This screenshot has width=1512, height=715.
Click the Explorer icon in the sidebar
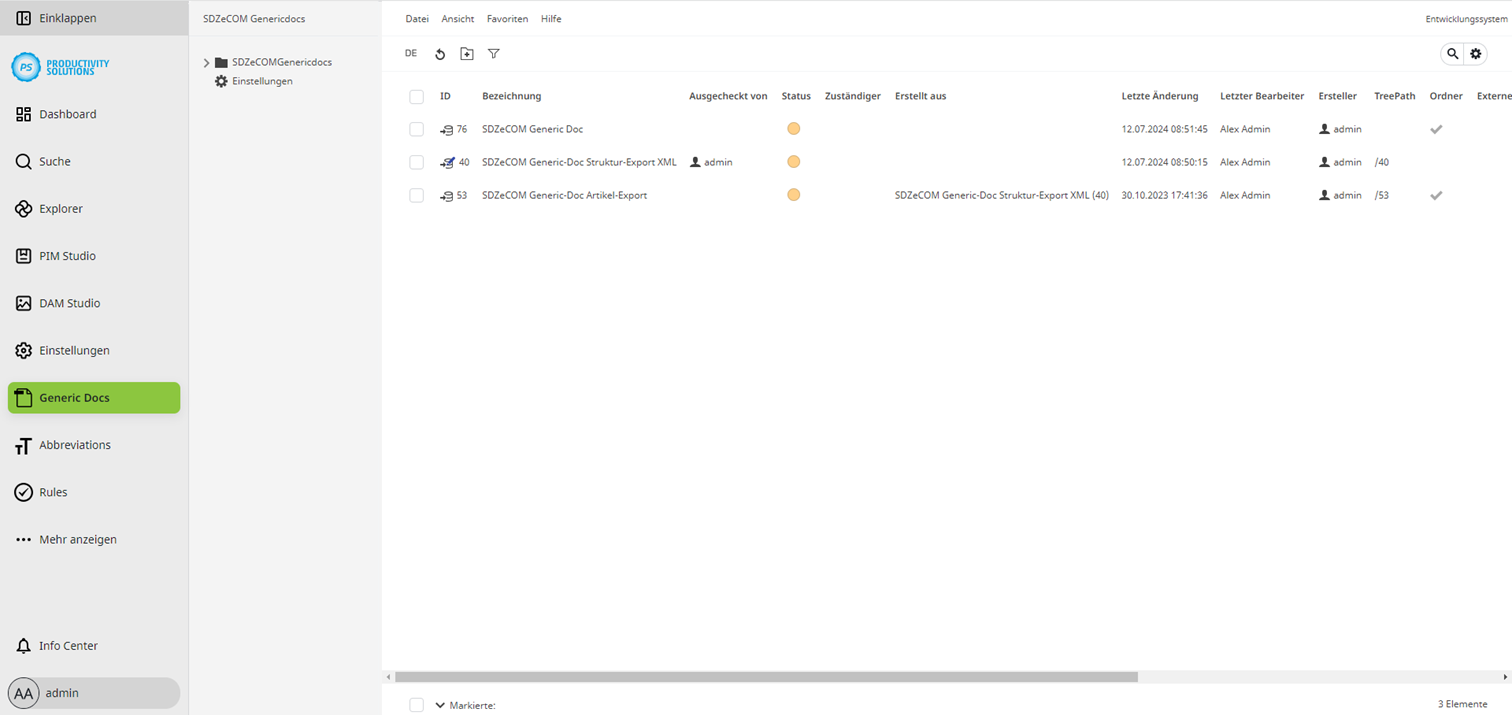click(23, 208)
